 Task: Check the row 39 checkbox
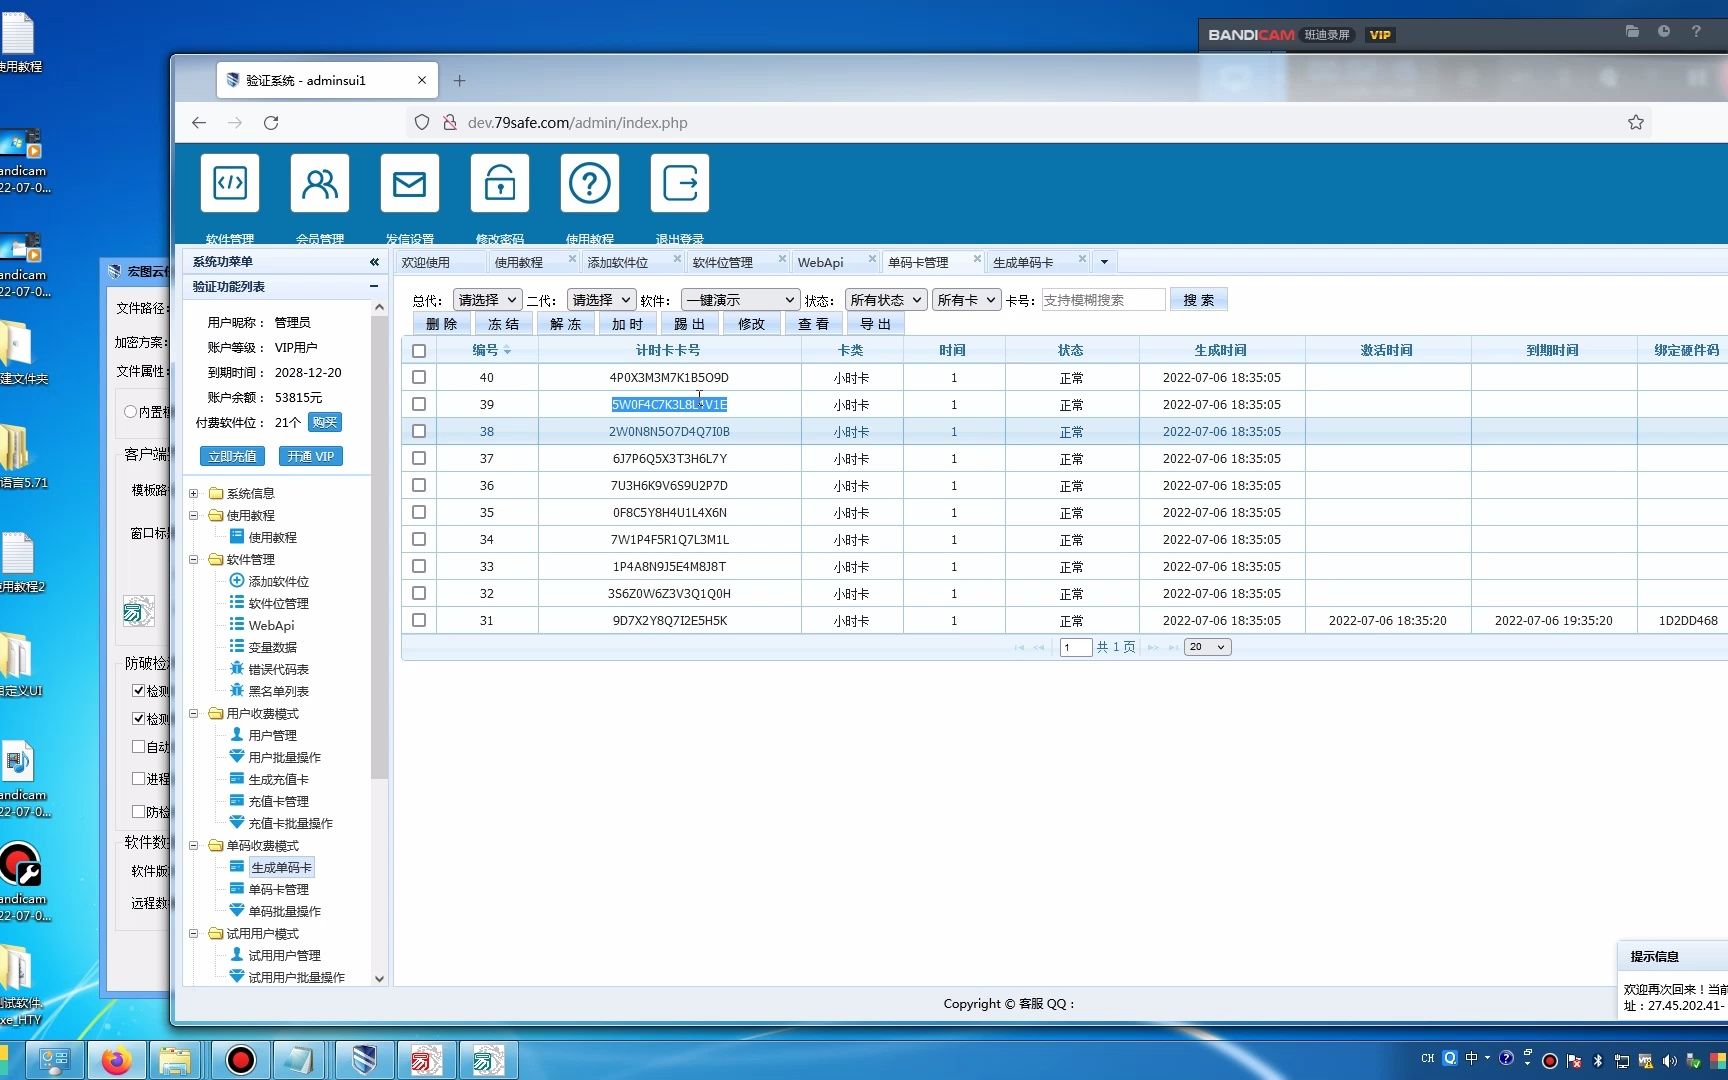pyautogui.click(x=419, y=405)
